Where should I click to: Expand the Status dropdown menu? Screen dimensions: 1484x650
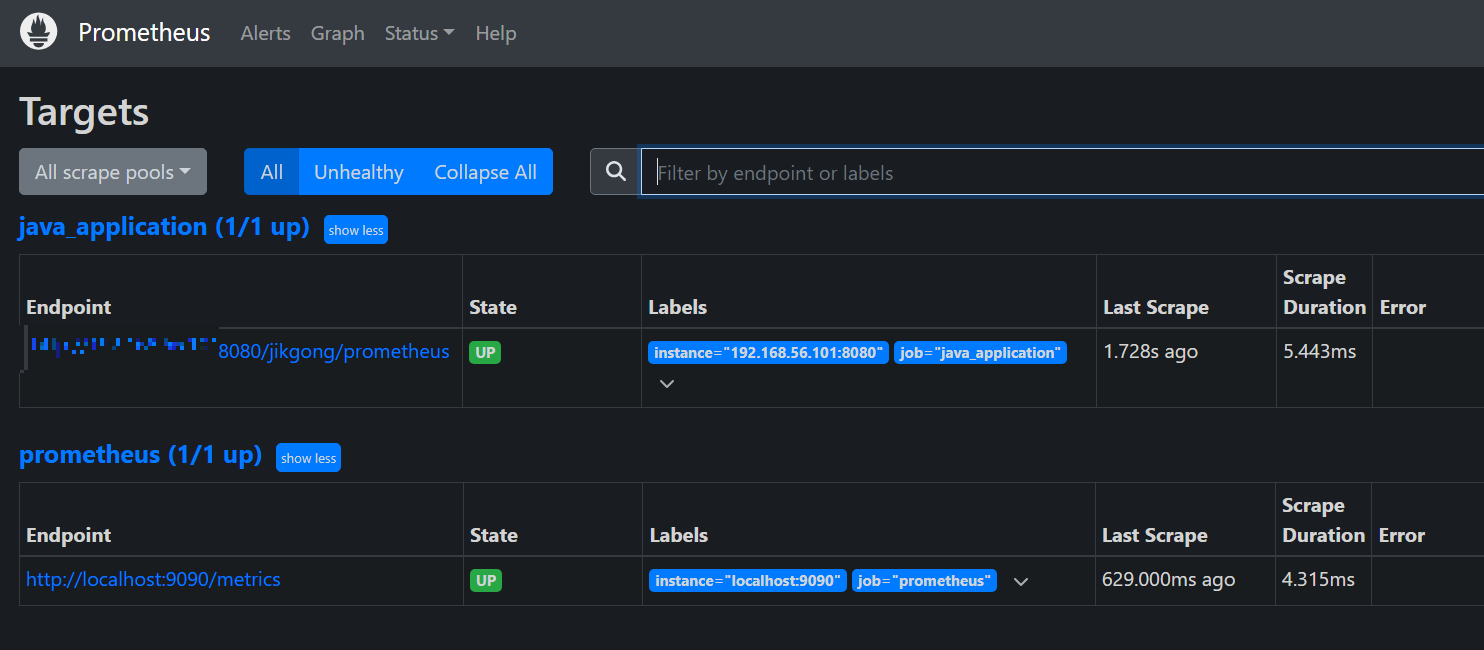coord(419,33)
